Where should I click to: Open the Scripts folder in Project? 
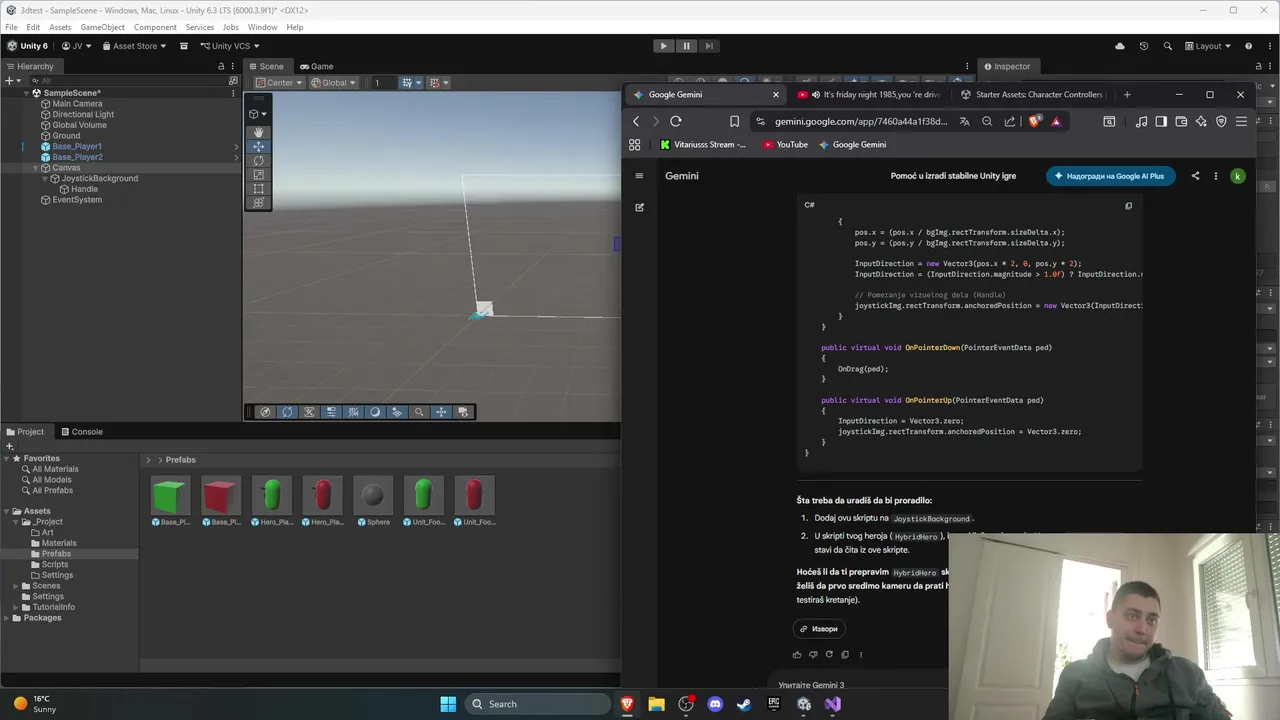[x=55, y=565]
